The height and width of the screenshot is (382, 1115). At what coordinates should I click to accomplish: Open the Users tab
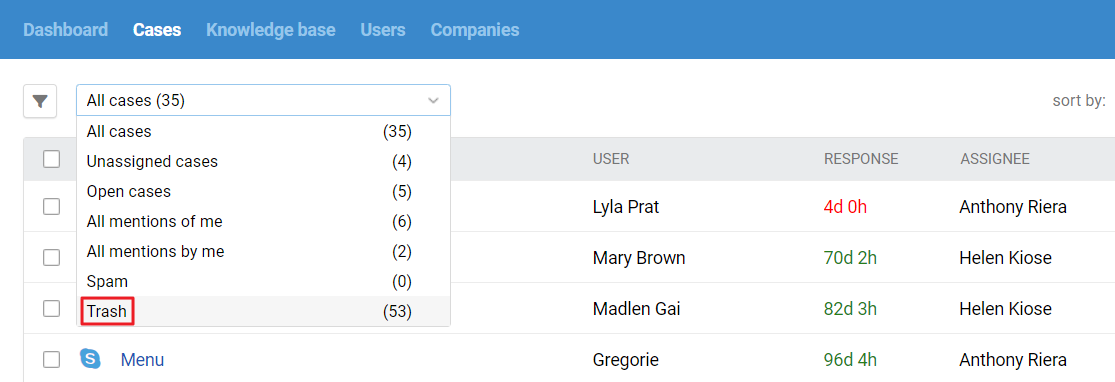(383, 30)
